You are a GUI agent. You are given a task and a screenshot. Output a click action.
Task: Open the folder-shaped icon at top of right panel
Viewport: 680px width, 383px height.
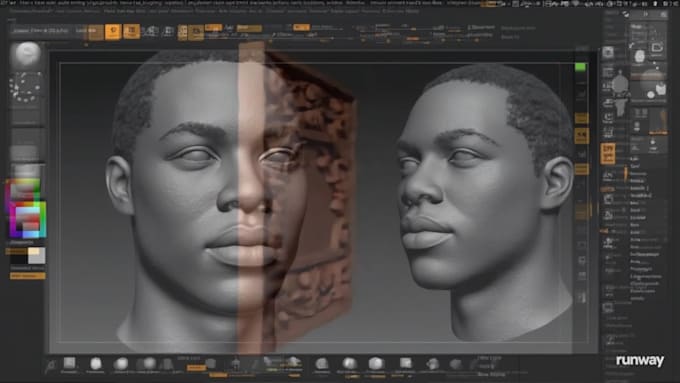tap(657, 47)
